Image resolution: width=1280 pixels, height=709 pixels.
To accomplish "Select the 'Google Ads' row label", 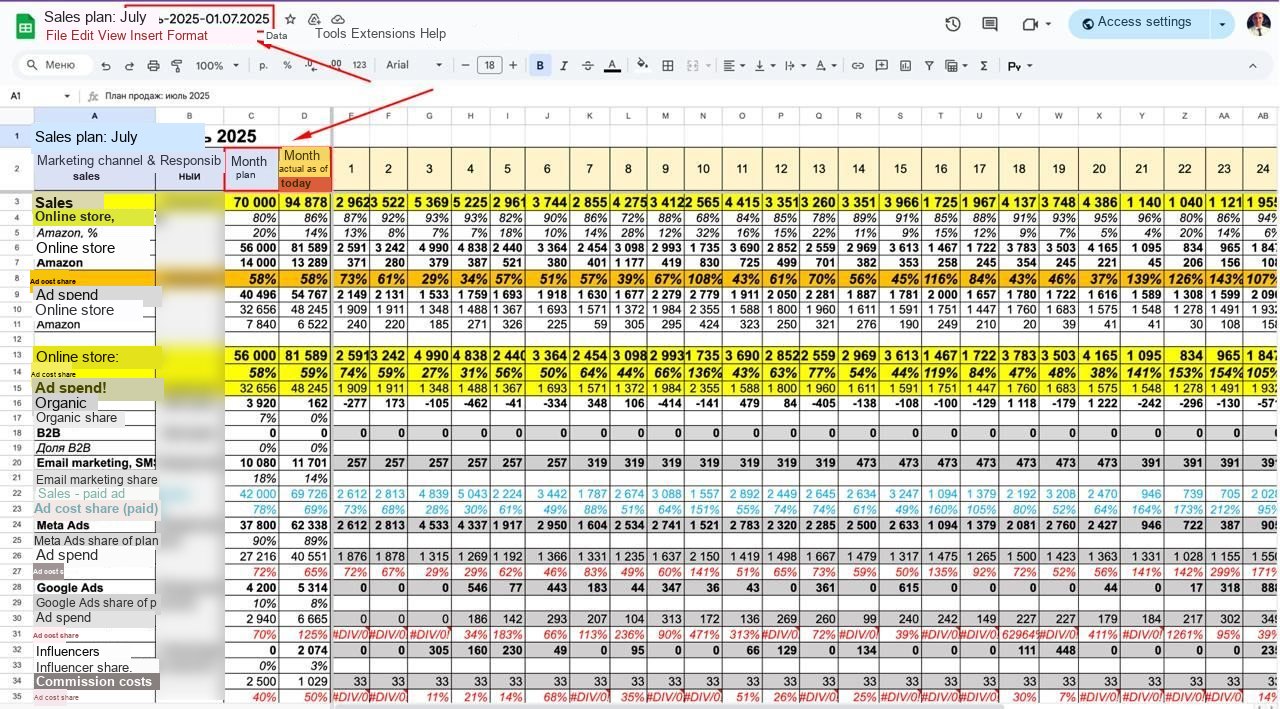I will pos(94,588).
